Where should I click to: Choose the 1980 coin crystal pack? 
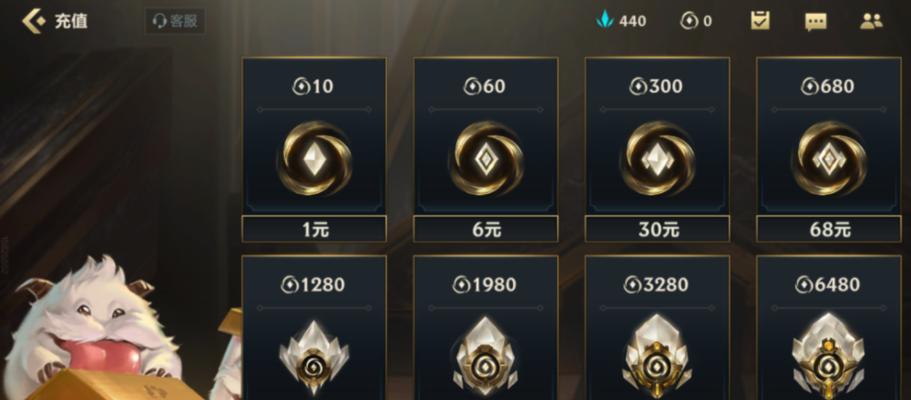pos(486,328)
